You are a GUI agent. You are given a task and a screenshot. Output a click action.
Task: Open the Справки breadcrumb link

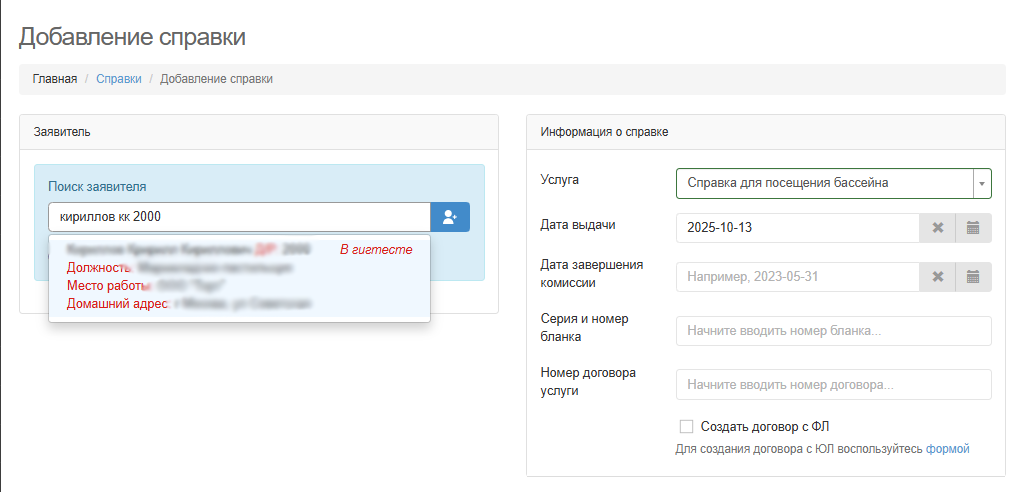(119, 79)
